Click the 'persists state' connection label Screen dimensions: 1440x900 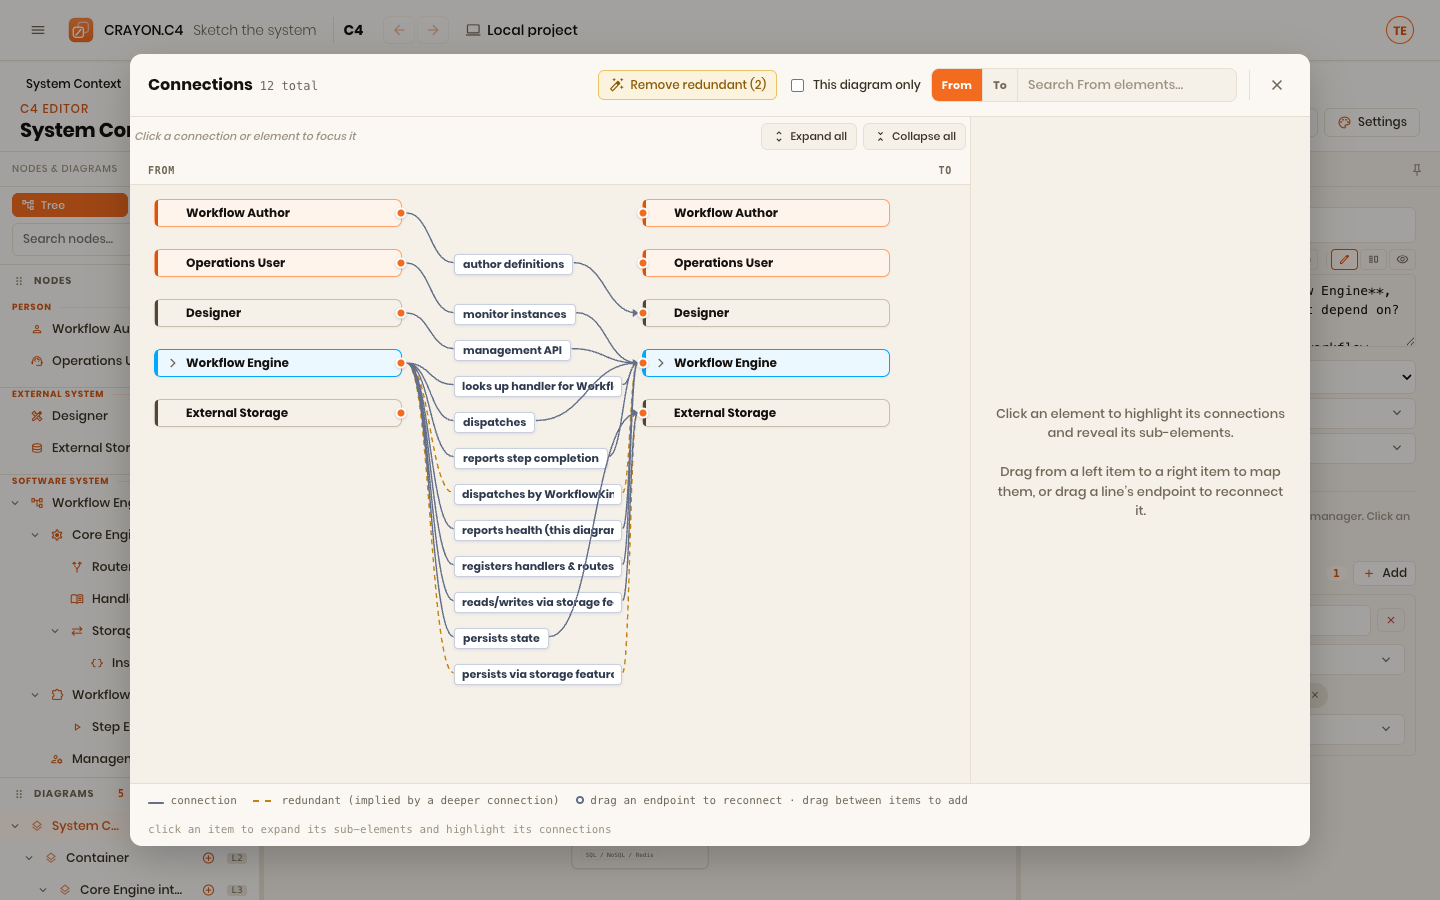pos(501,638)
